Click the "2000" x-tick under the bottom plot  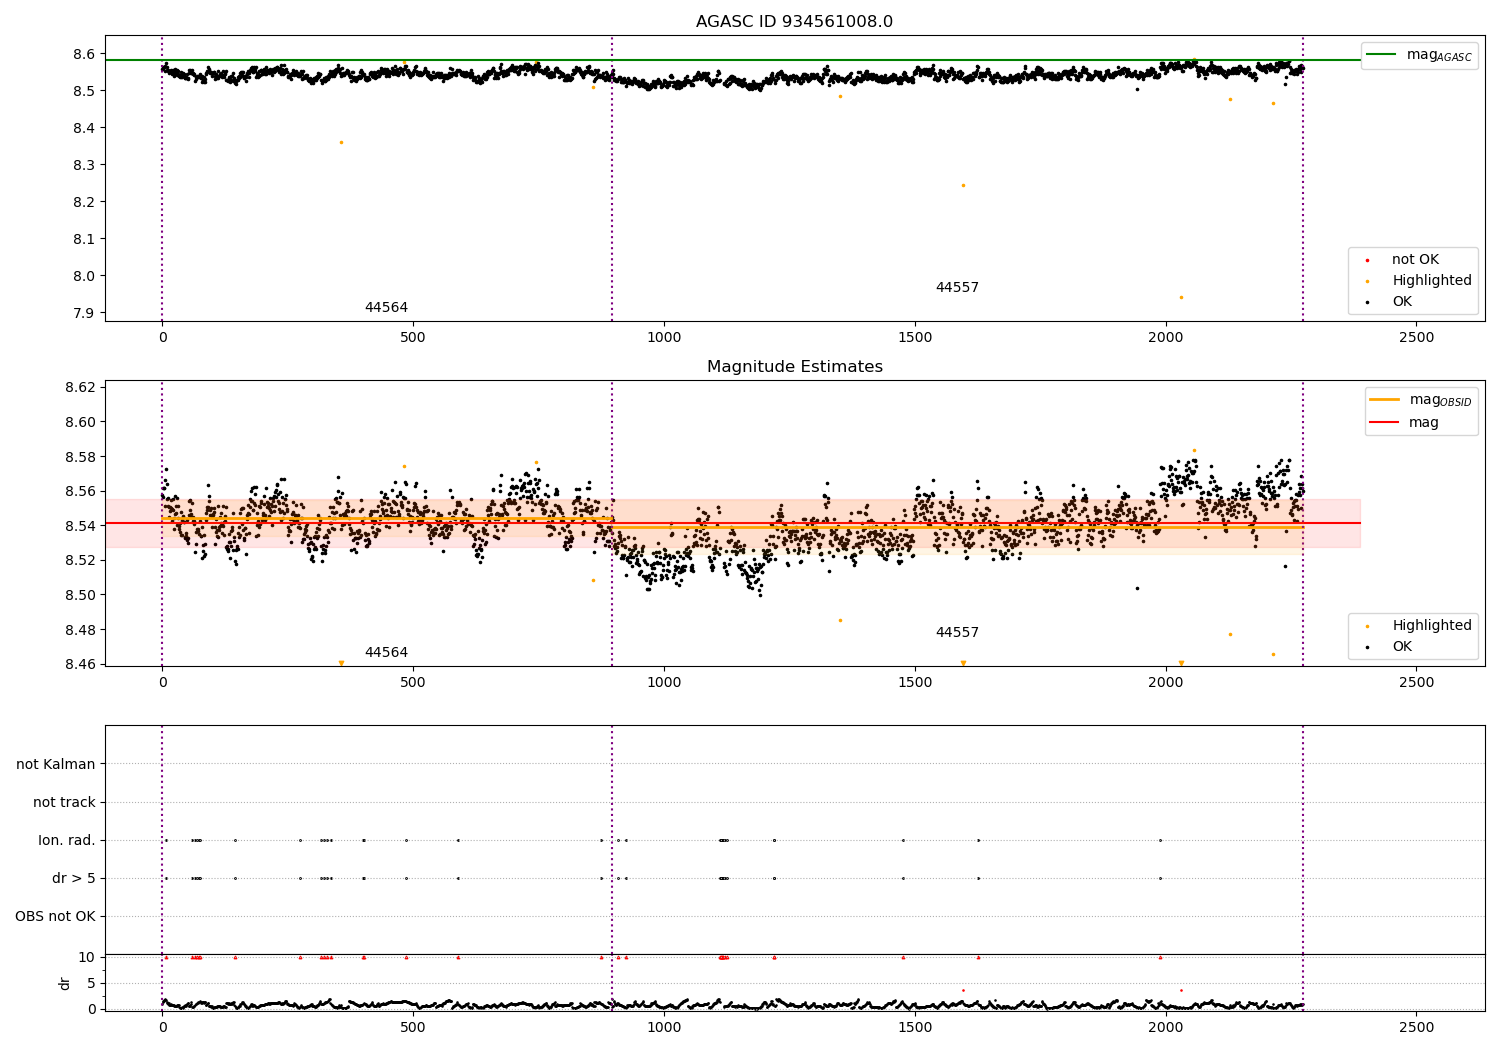[1165, 1027]
